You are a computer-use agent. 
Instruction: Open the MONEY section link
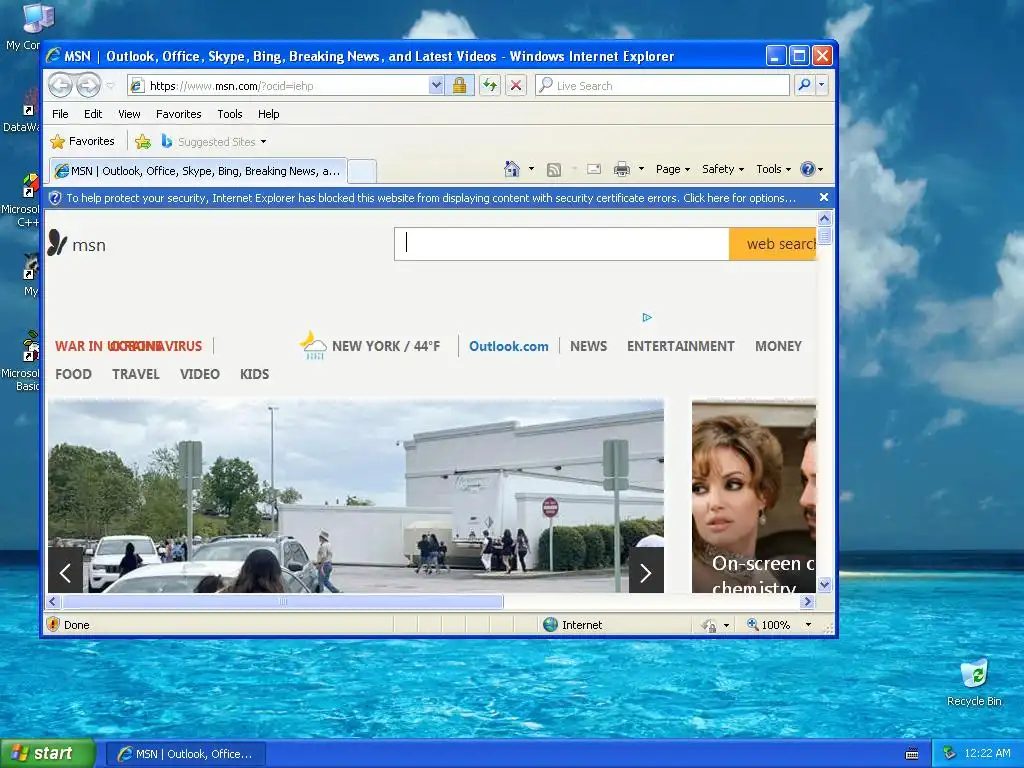click(778, 346)
